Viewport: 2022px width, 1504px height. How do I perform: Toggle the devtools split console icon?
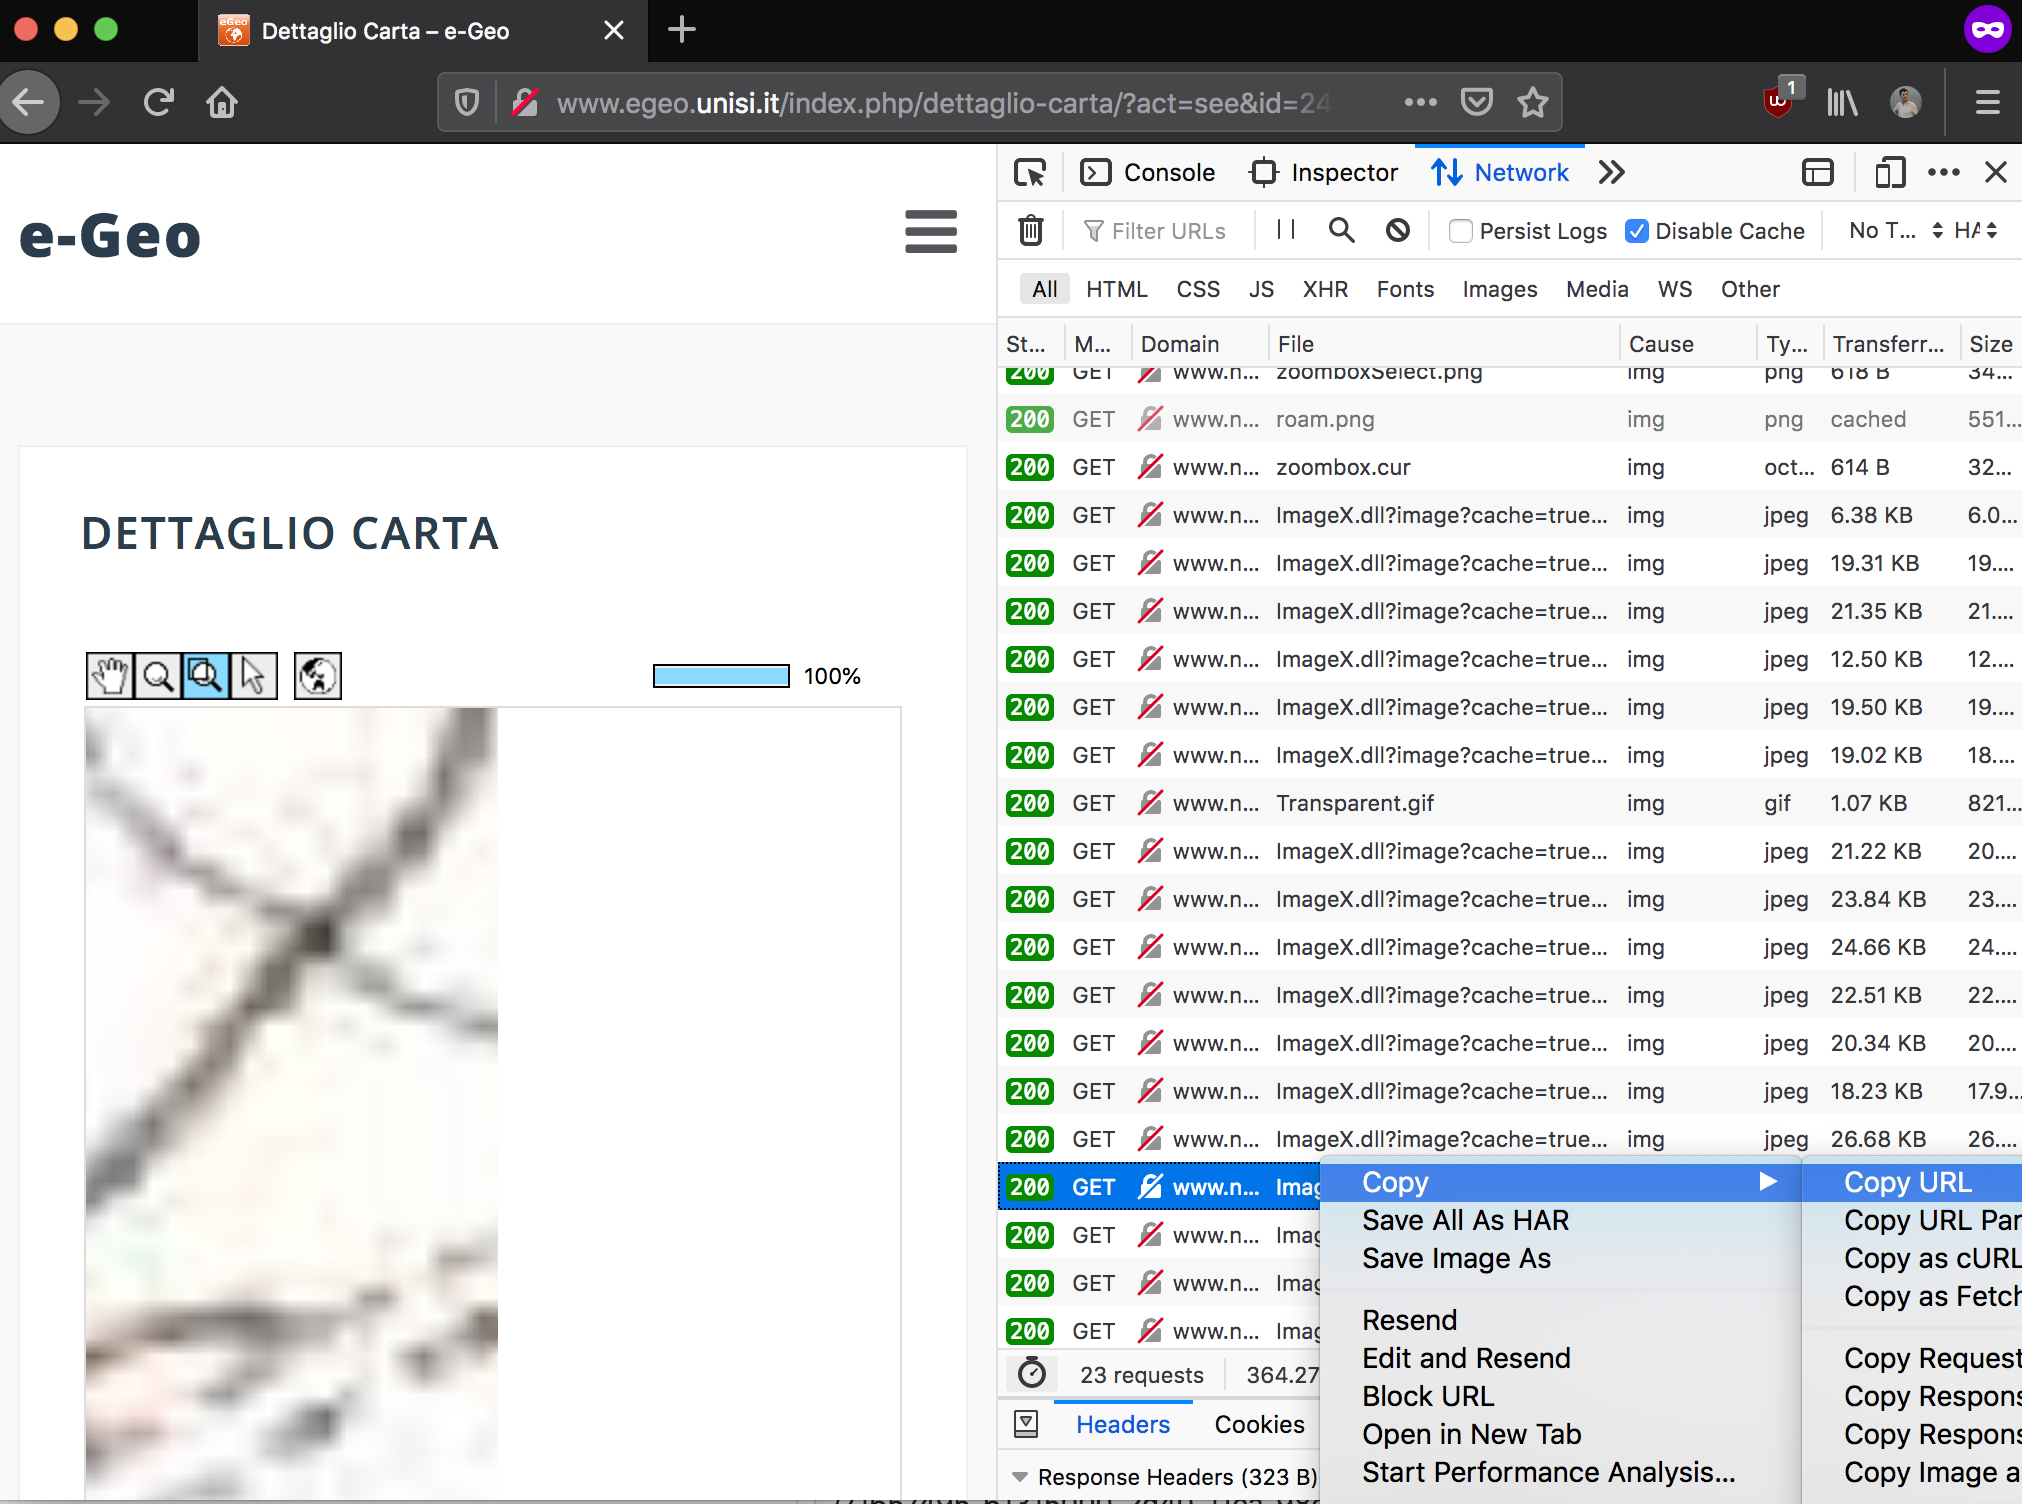1817,173
